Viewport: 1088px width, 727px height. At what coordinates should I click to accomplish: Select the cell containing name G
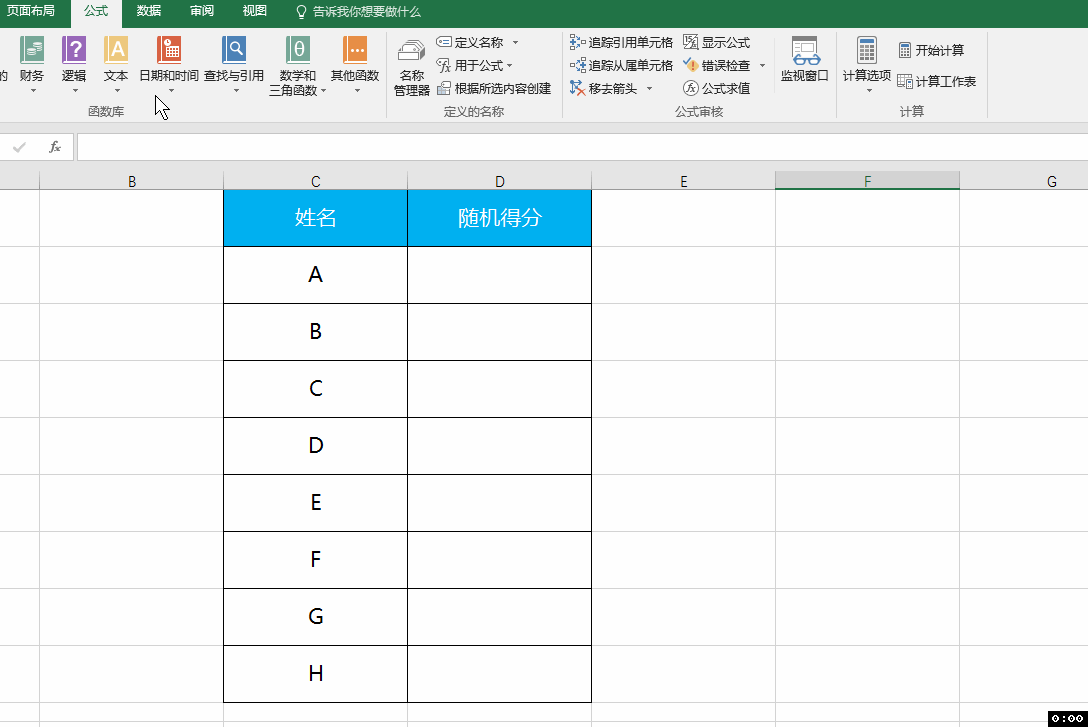point(316,617)
